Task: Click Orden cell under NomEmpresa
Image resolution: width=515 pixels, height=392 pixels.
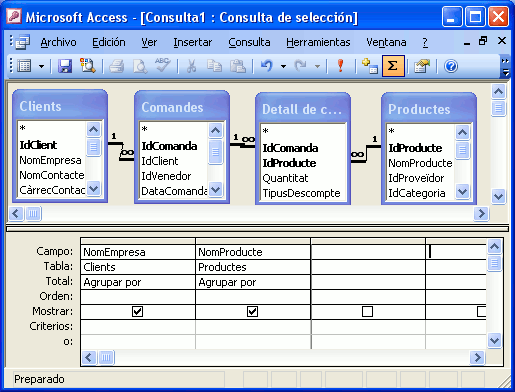Action: click(138, 297)
